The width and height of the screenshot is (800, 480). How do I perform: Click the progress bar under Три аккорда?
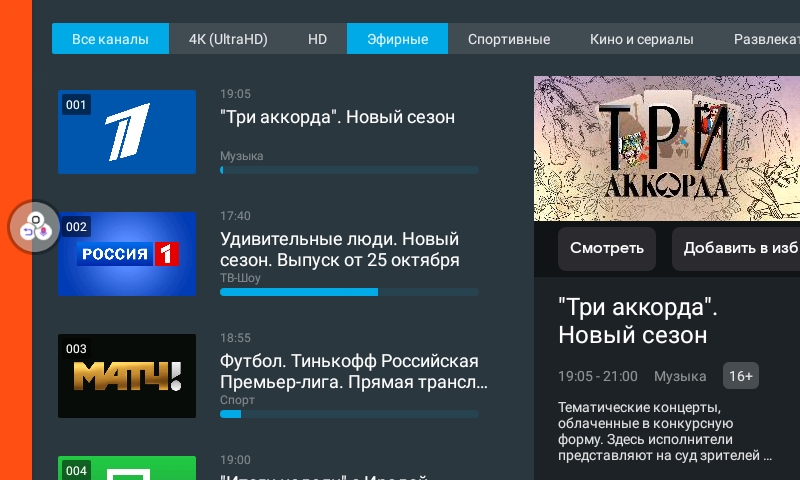pyautogui.click(x=349, y=170)
